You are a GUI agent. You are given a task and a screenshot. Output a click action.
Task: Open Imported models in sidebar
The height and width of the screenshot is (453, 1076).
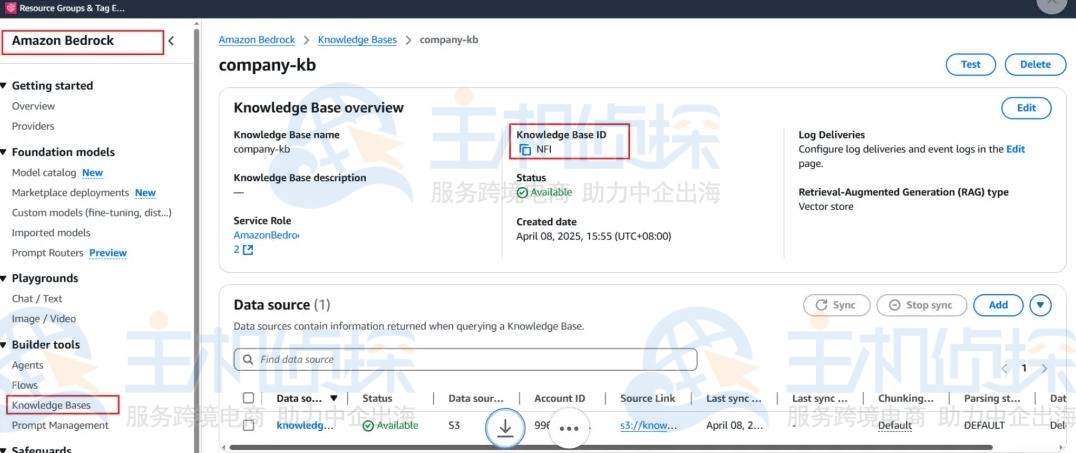coord(51,233)
